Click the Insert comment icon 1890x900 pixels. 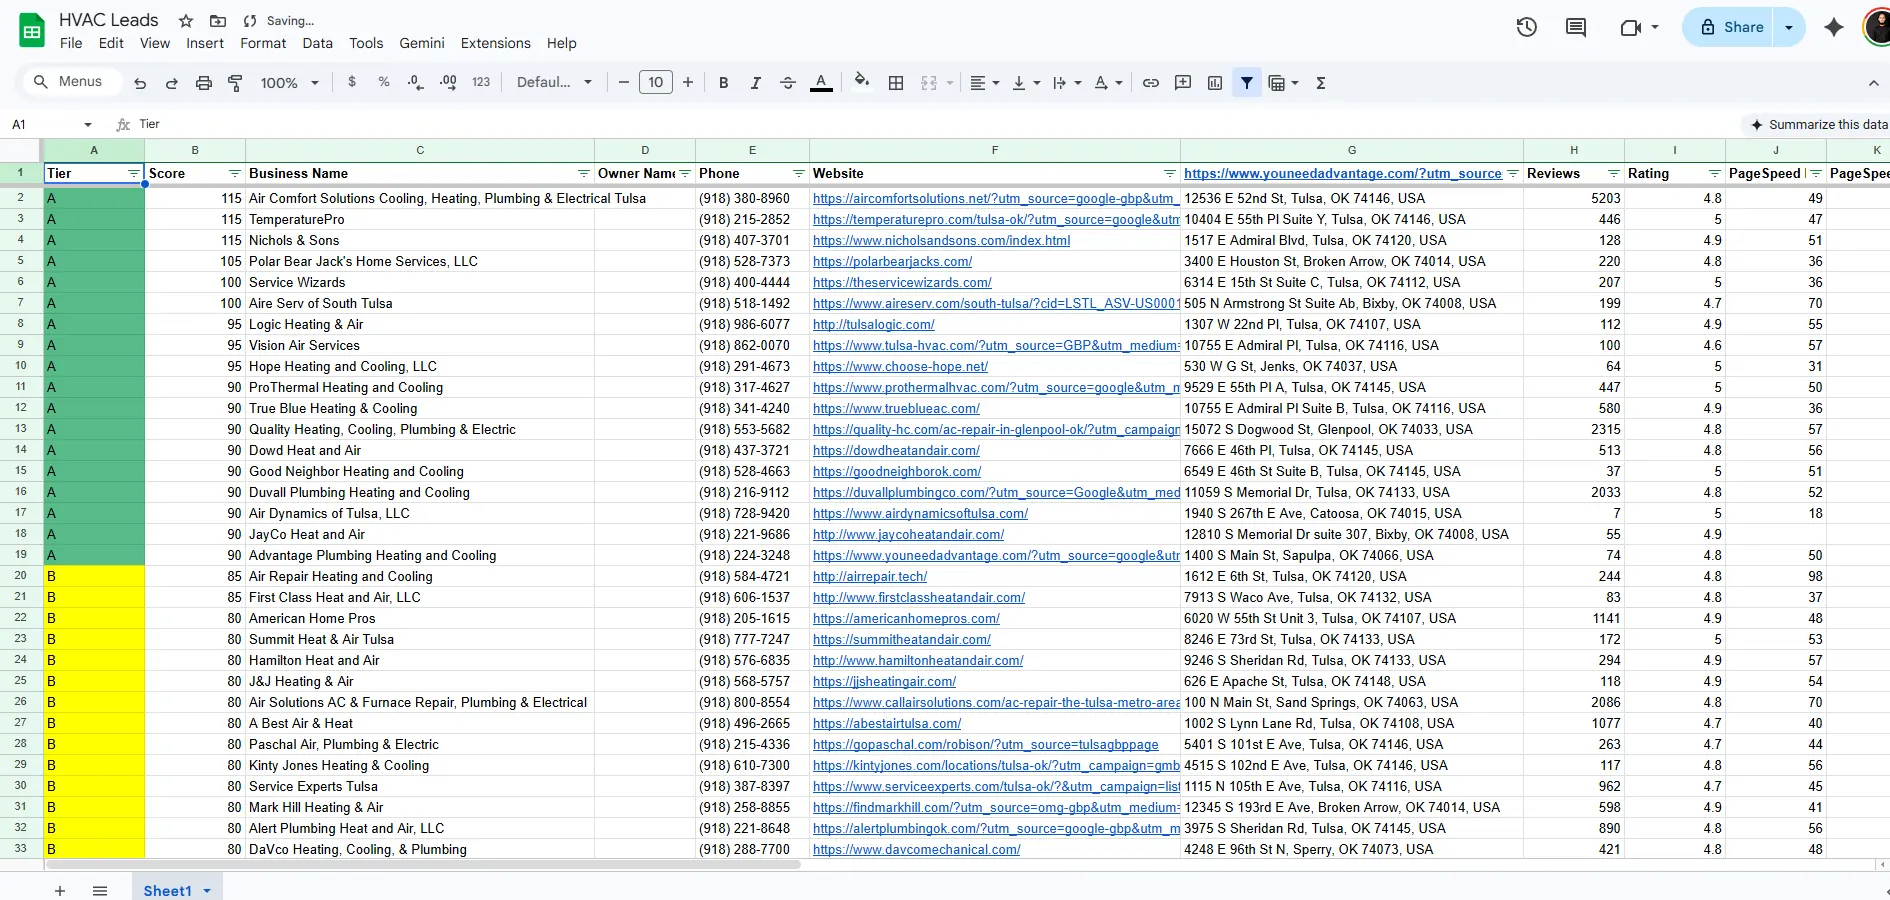1183,83
